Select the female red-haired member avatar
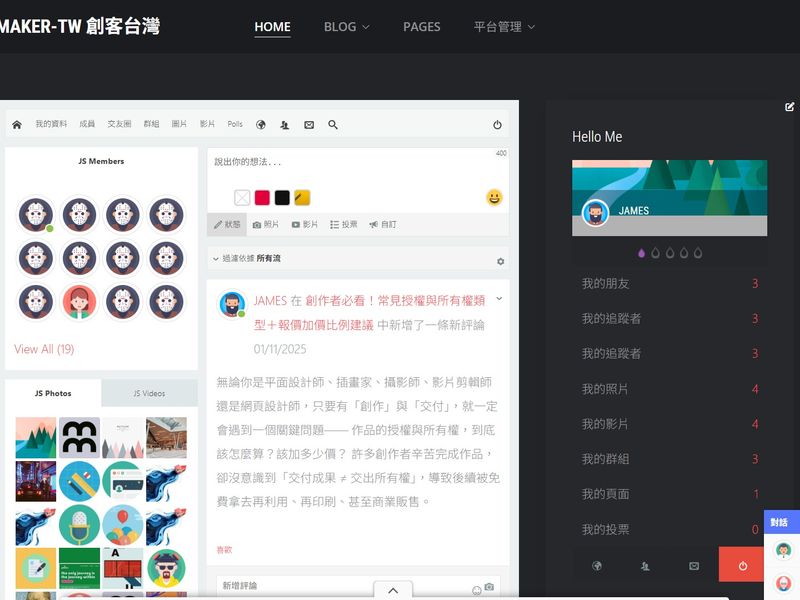Image resolution: width=800 pixels, height=600 pixels. pyautogui.click(x=79, y=302)
